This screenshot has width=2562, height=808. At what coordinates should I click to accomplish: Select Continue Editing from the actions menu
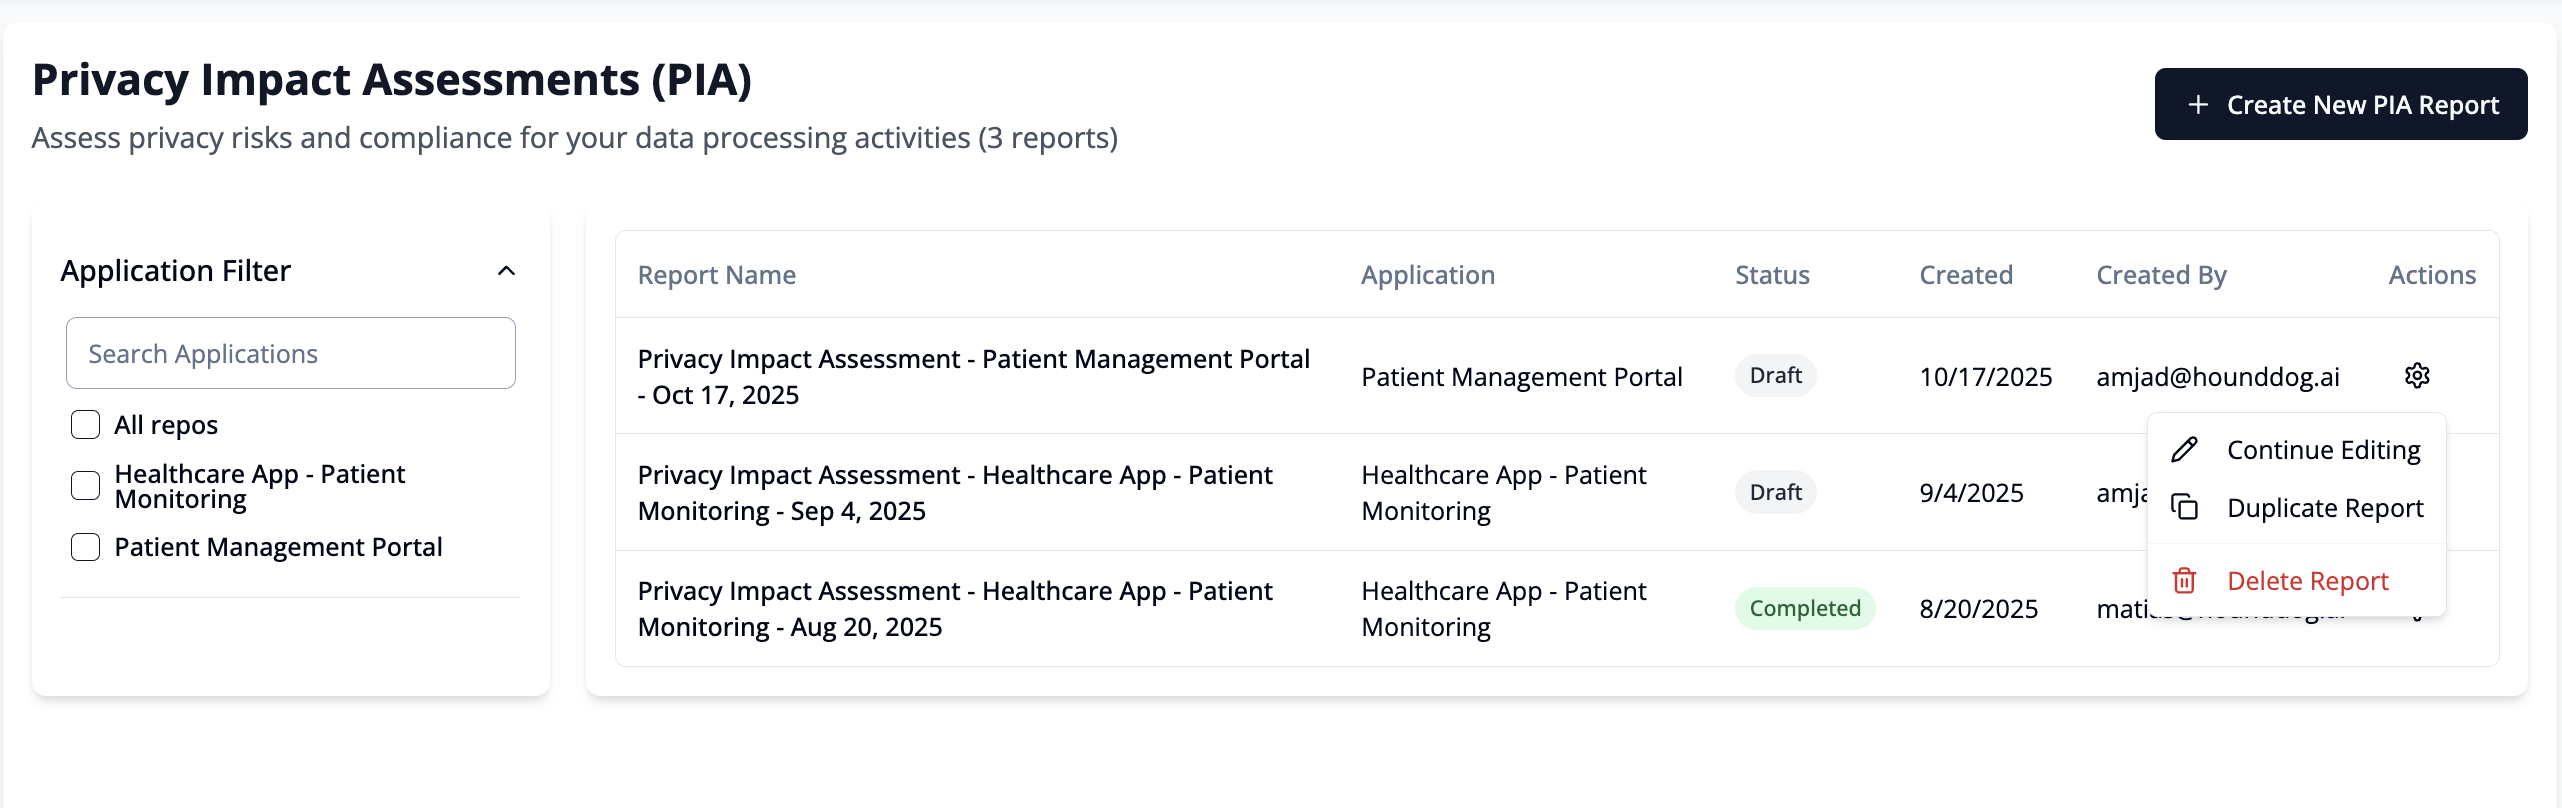[x=2323, y=450]
